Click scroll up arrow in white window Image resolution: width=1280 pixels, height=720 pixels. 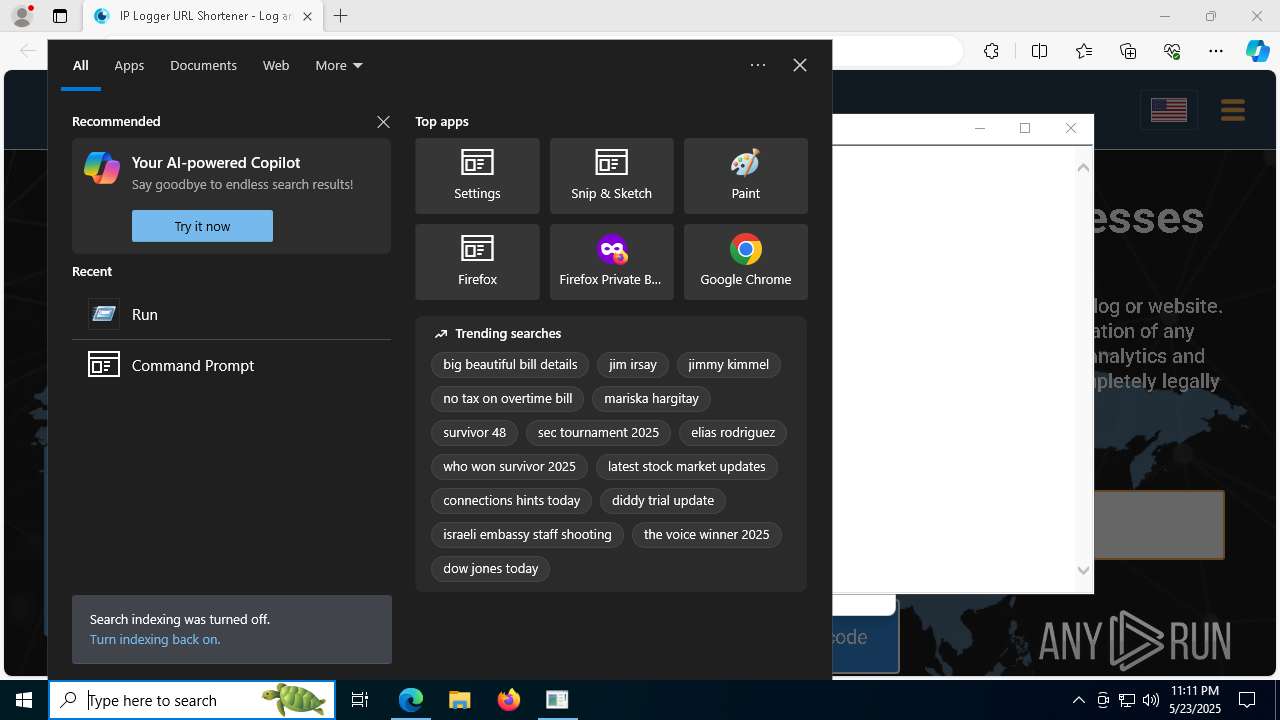1083,168
